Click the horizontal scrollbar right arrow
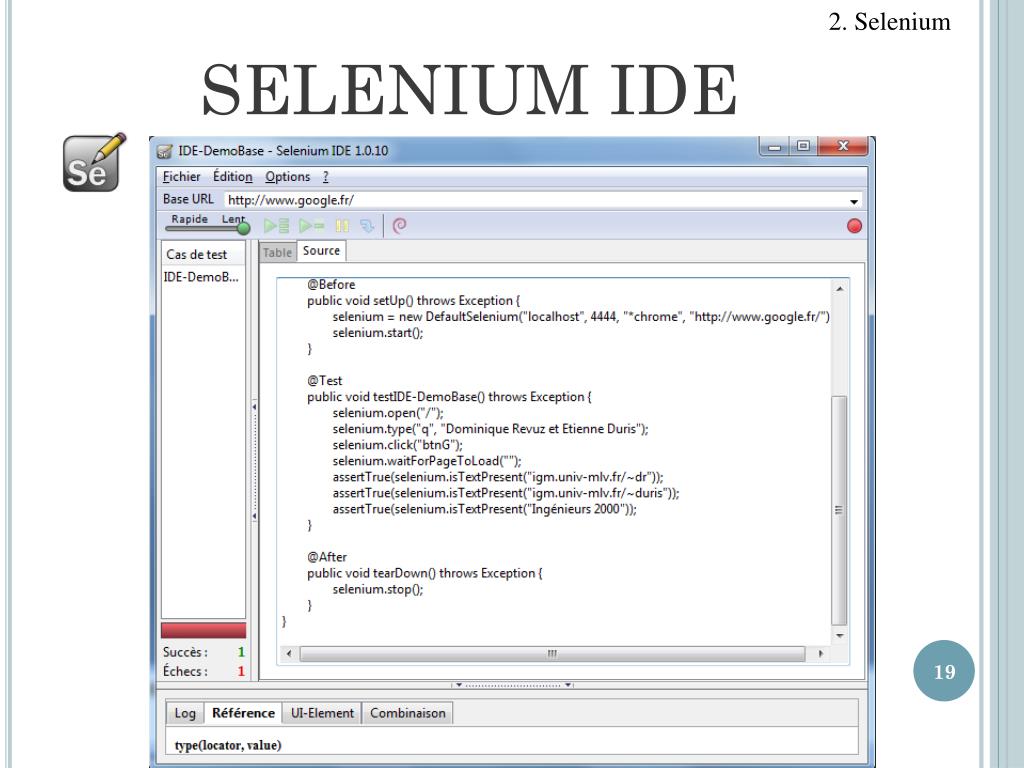This screenshot has width=1024, height=768. 820,653
